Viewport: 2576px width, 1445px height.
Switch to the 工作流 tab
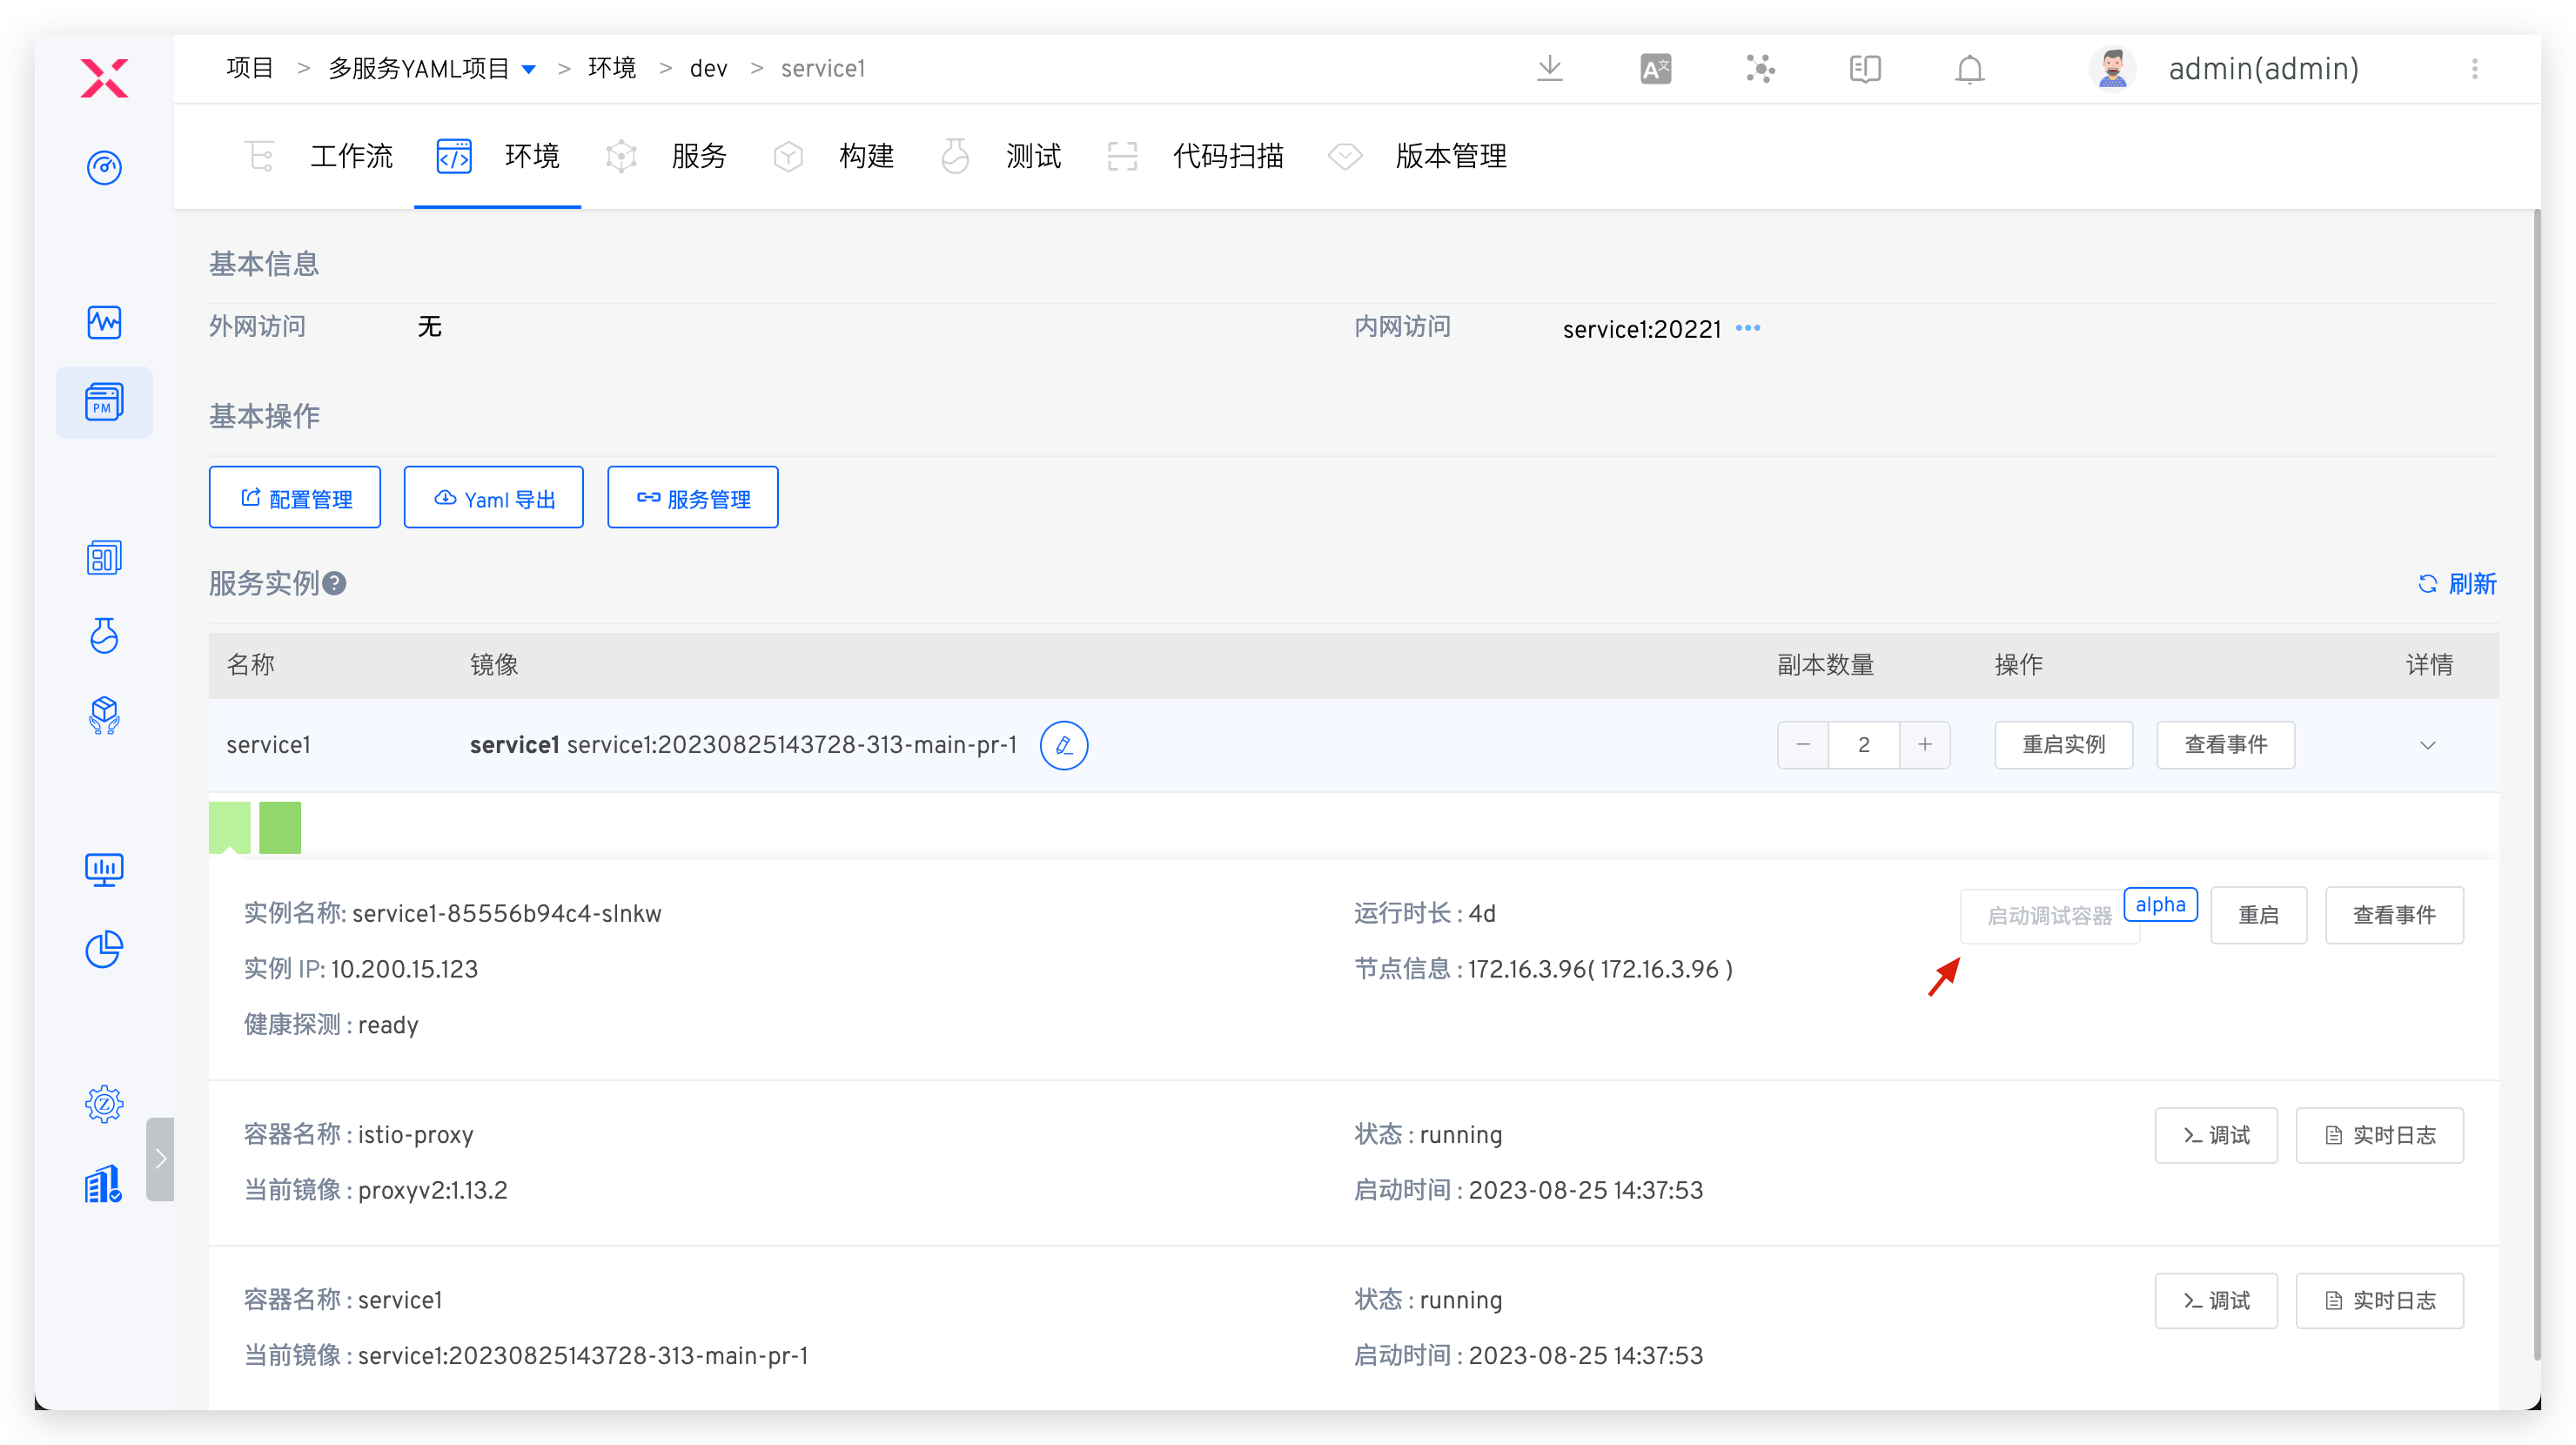(x=351, y=156)
